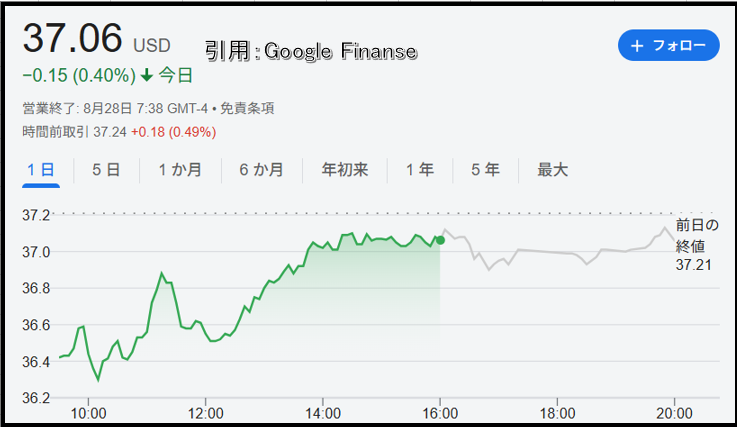Screen dimensions: 737x427
Task: Click the grey after-hours line near 18:00
Action: (557, 253)
